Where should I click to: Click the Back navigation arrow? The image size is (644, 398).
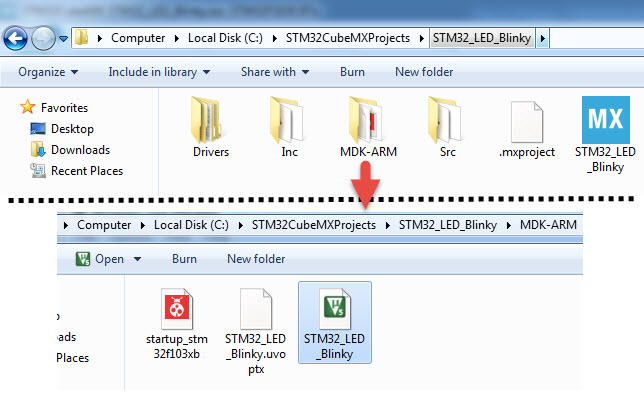pyautogui.click(x=16, y=39)
